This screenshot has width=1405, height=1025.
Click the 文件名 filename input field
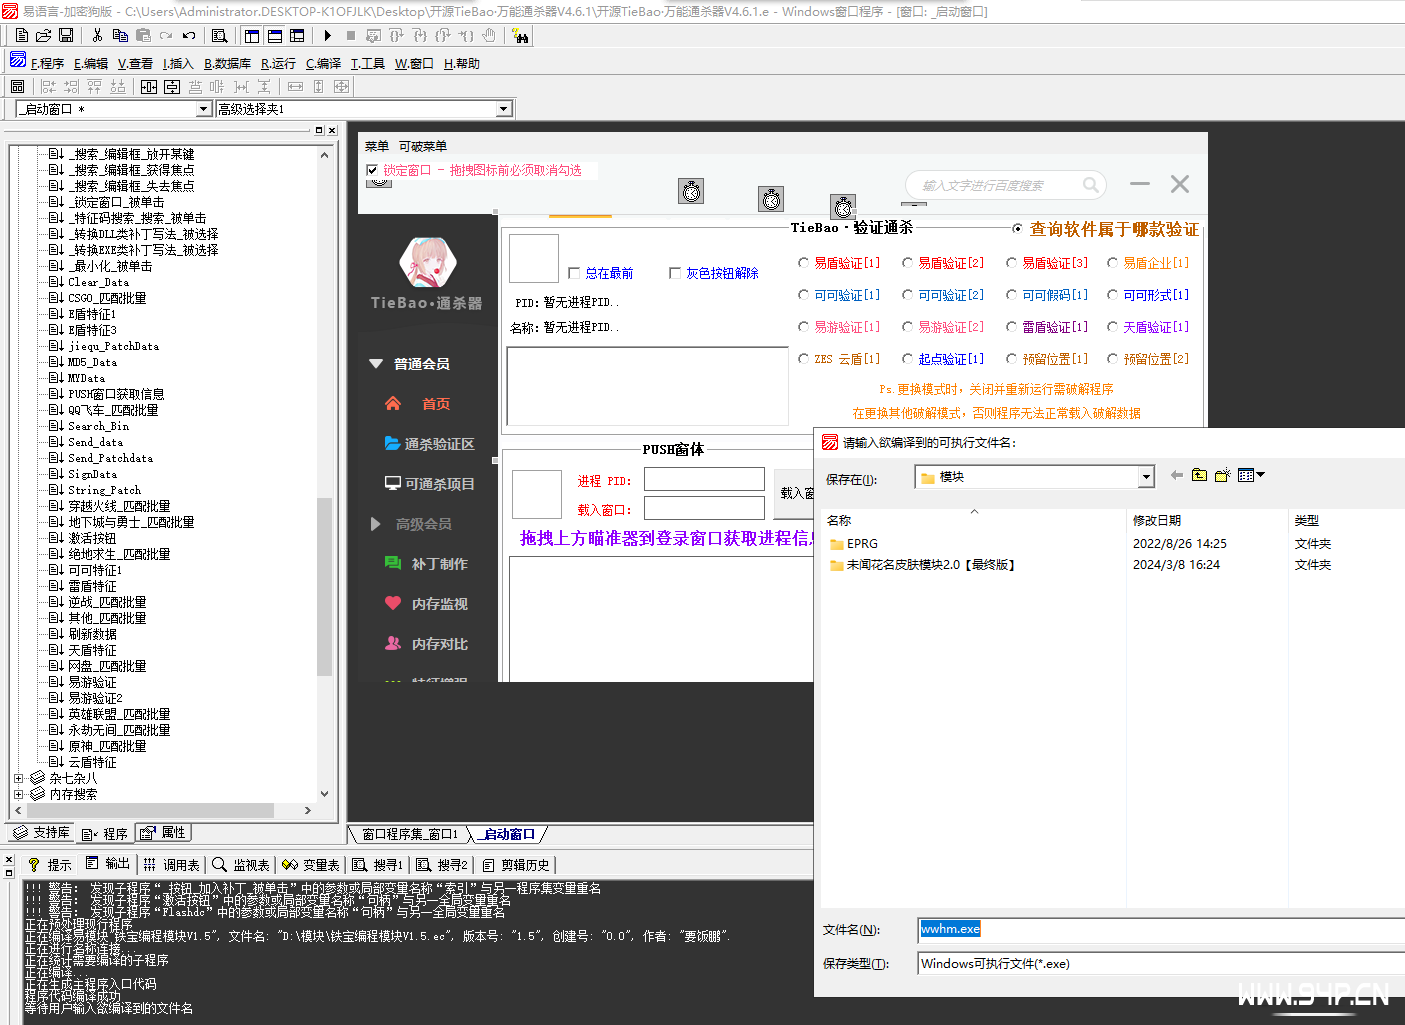[x=1161, y=930]
